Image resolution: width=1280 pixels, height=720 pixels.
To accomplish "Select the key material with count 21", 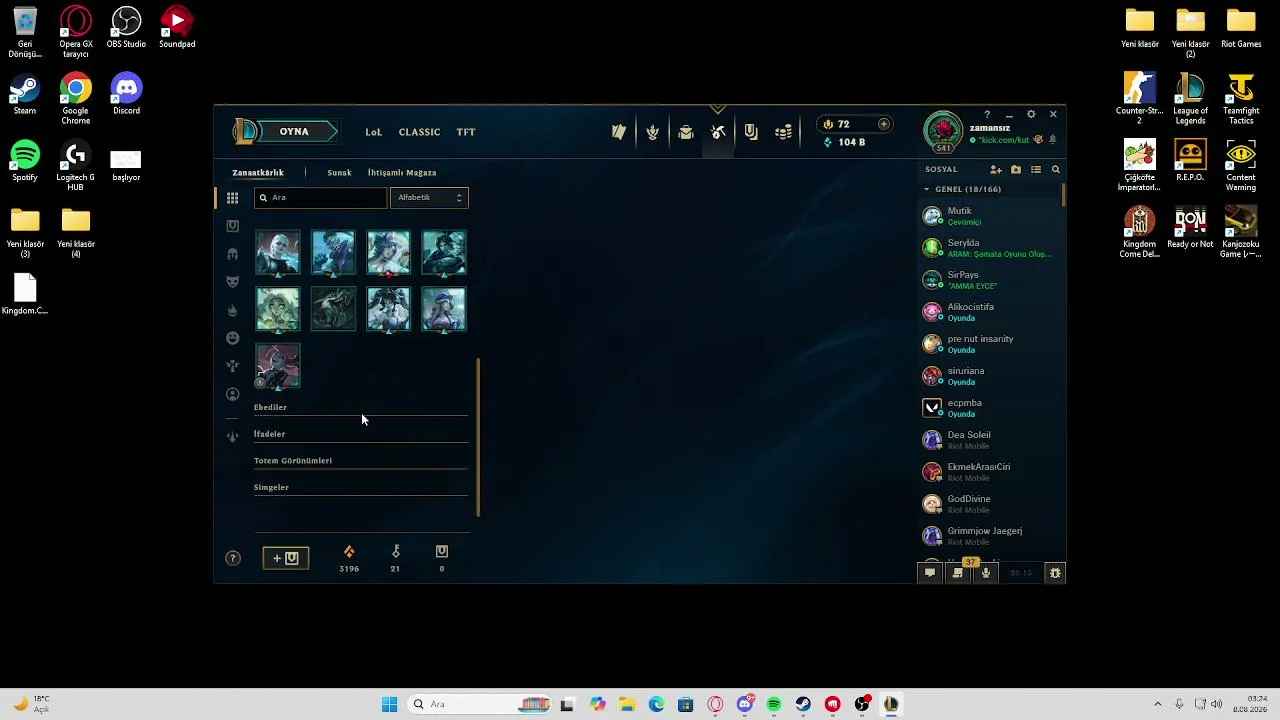I will pos(395,558).
